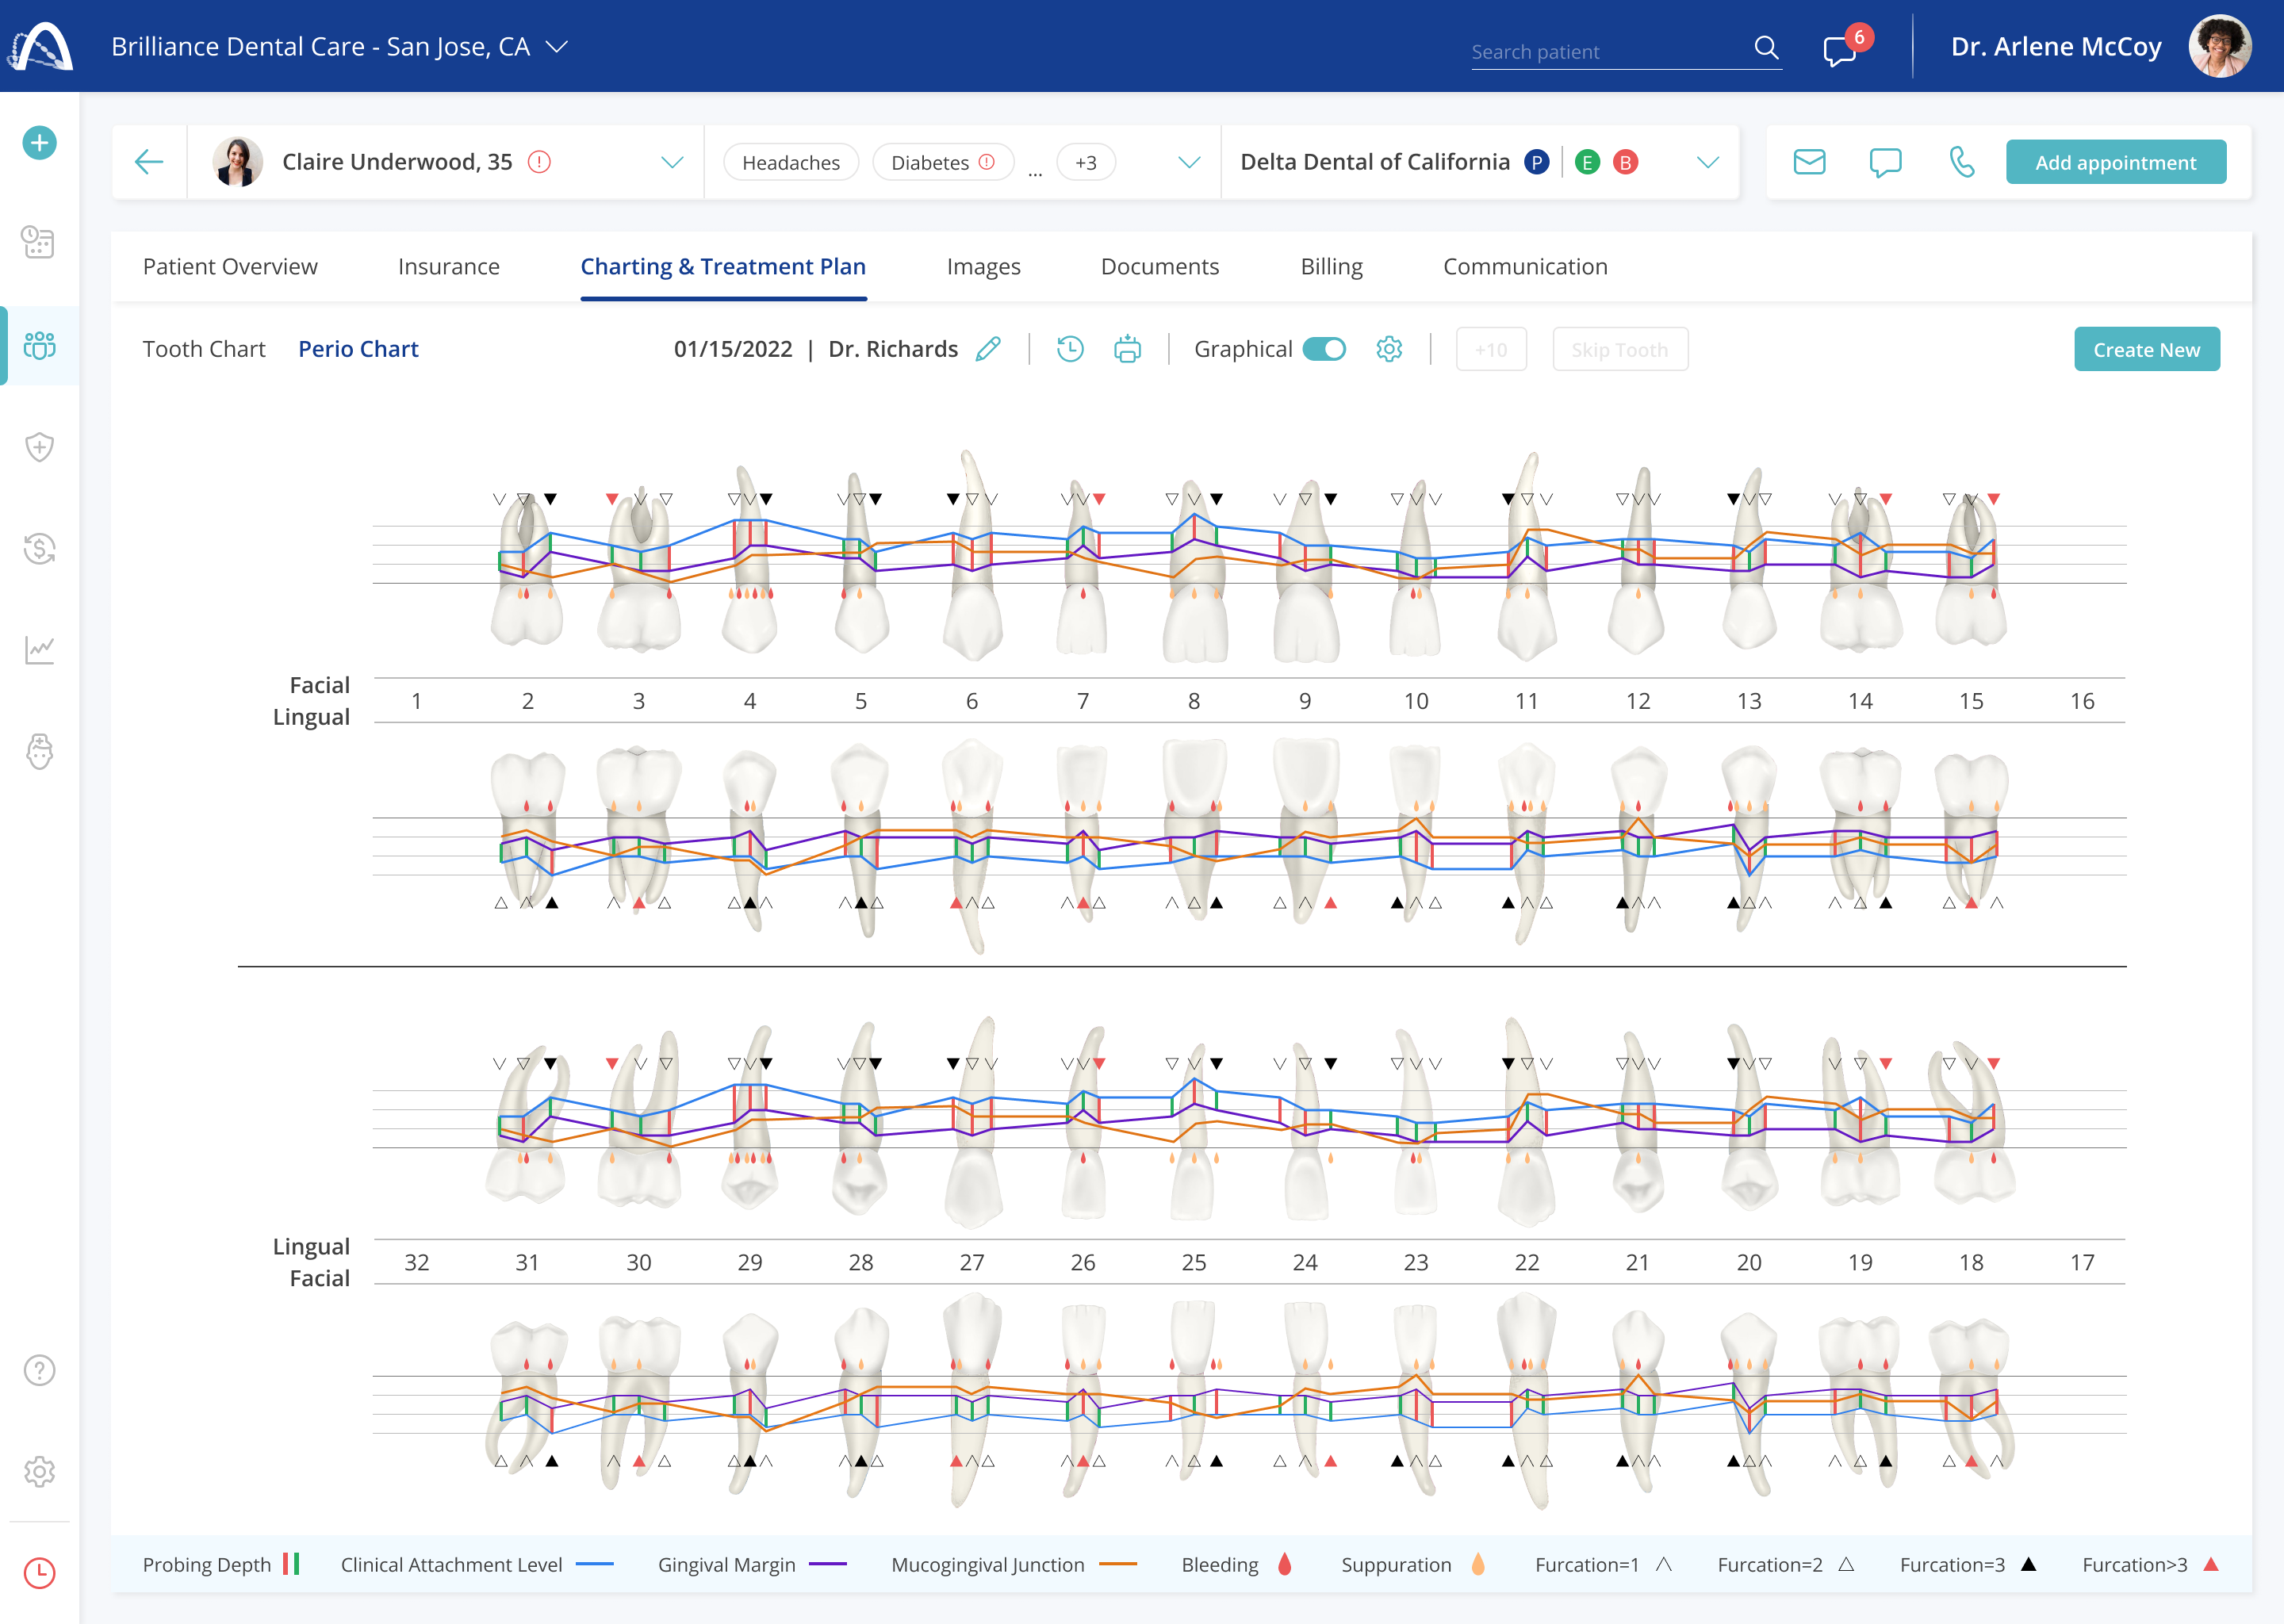This screenshot has width=2284, height=1624.
Task: Select upper tooth number 14
Action: 1860,701
